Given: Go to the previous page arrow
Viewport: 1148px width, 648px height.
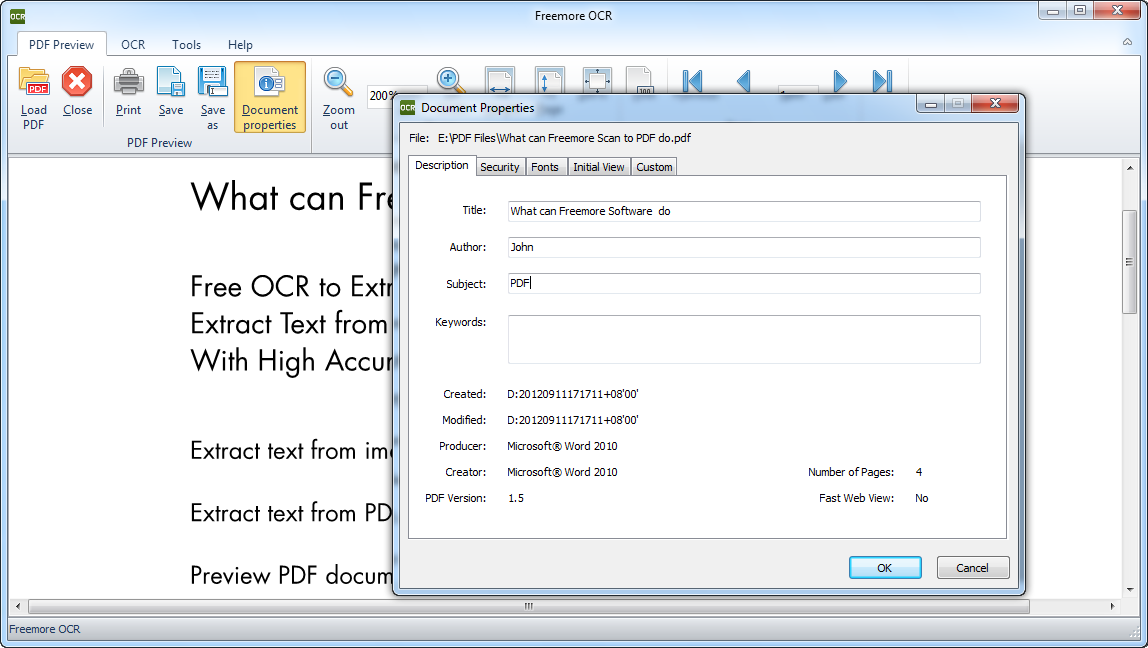Looking at the screenshot, I should 744,81.
